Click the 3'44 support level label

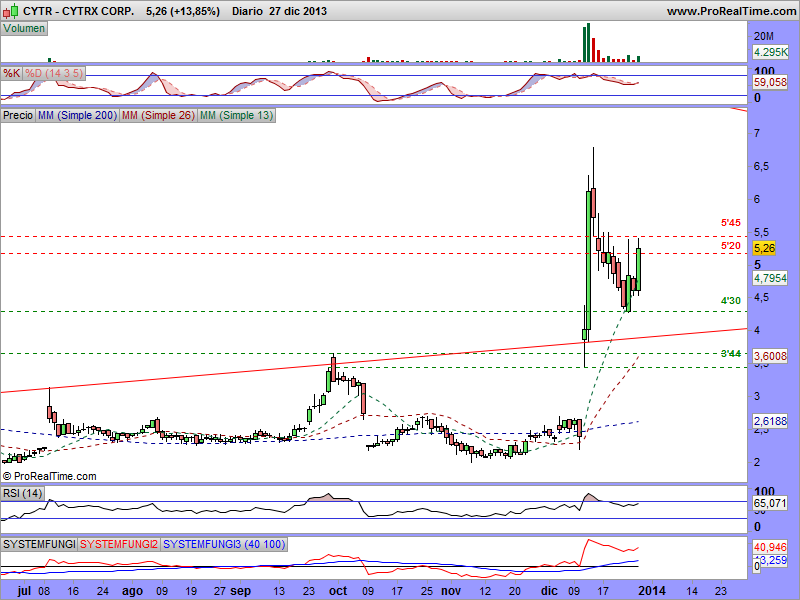tap(731, 354)
